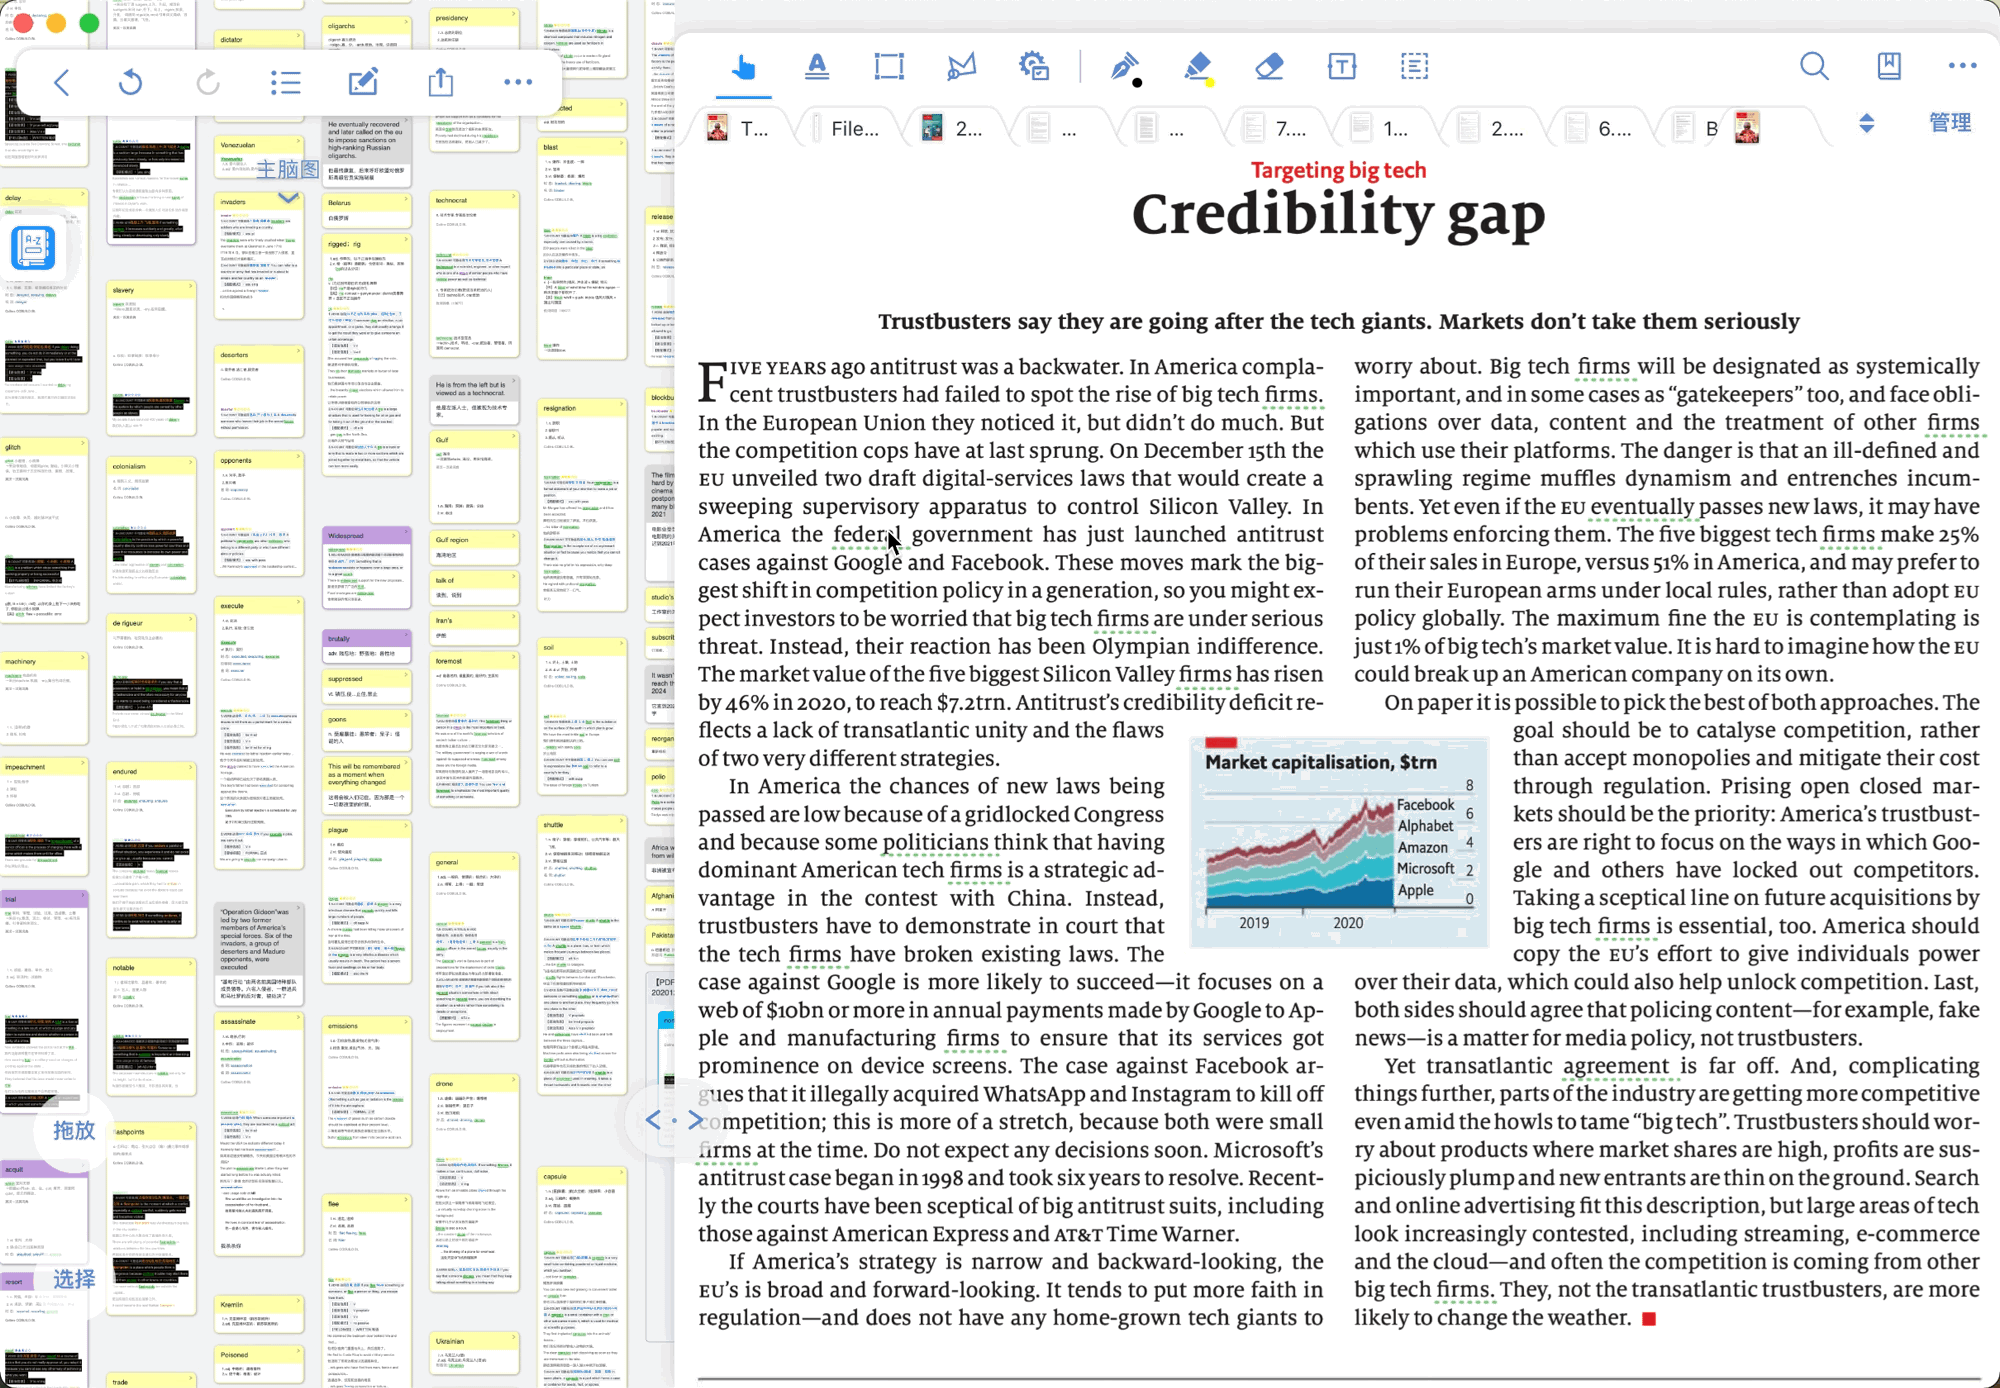Select the text box tool
Image resolution: width=2000 pixels, height=1388 pixels.
click(x=1342, y=67)
